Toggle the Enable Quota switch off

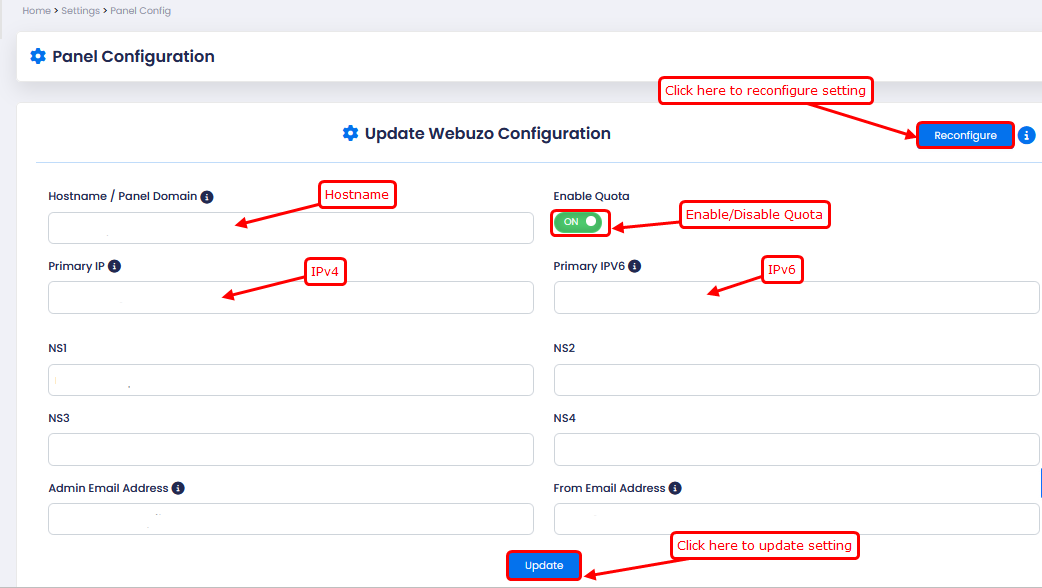point(579,222)
